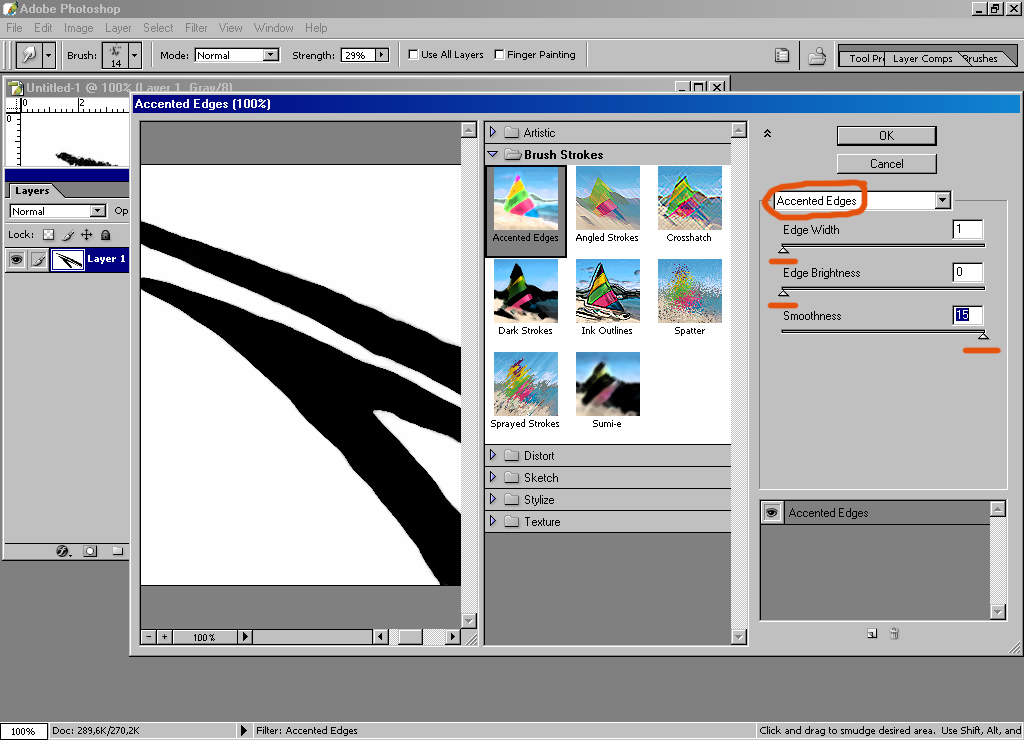Screen dimensions: 1024x740
Task: Click the new effect layer icon
Action: click(872, 633)
